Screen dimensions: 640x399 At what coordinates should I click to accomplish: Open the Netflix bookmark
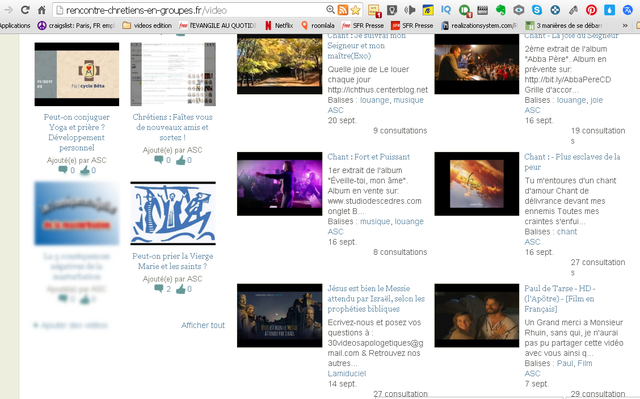tap(279, 25)
